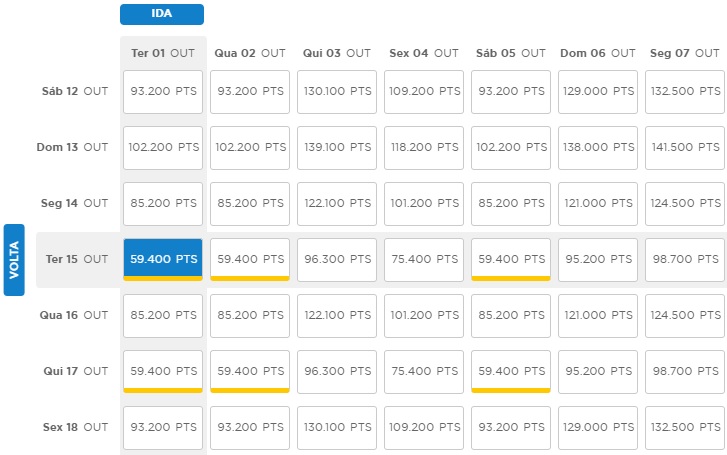Select 122.100 PTS for Qui 03 and Qua 16

click(x=337, y=315)
